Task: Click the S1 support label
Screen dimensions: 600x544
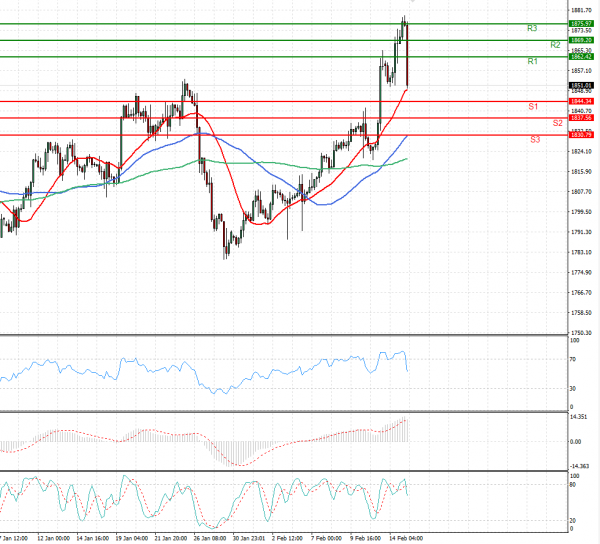Action: [x=533, y=106]
